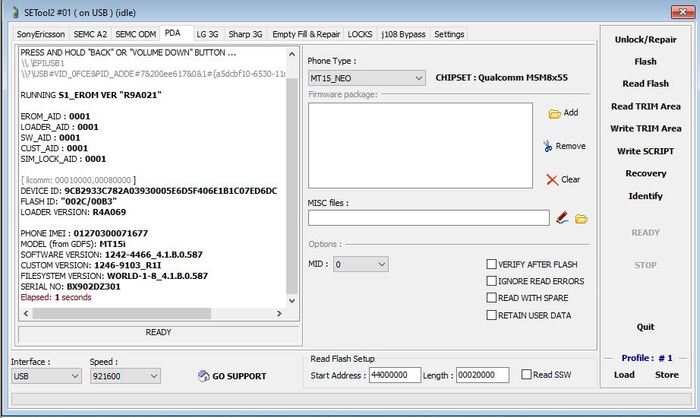Screen dimensions: 700x418
Task: Click the READY status bar under log
Action: [158, 333]
